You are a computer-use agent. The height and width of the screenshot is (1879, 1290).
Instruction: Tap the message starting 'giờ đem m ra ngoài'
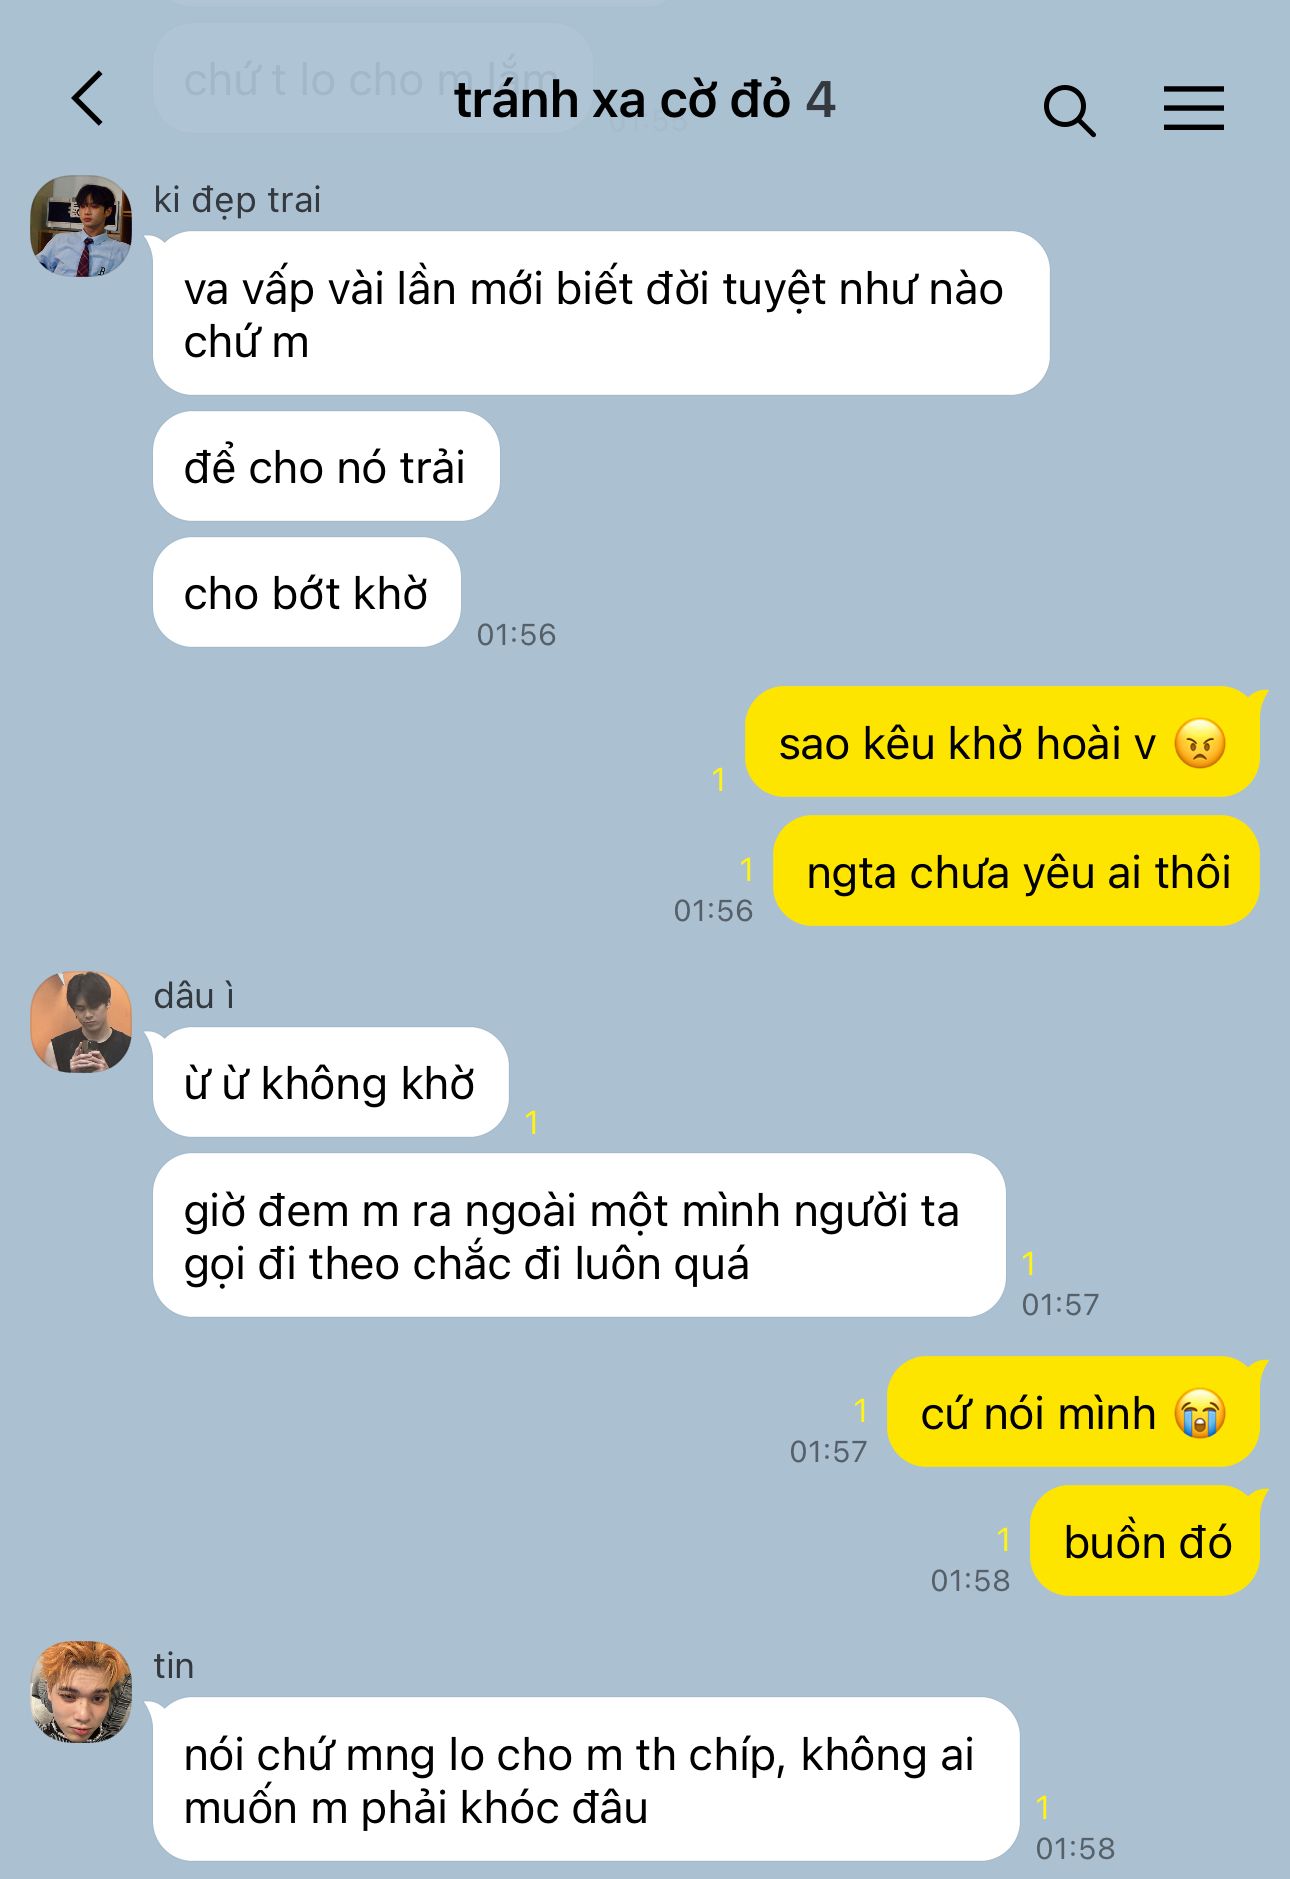click(579, 1235)
